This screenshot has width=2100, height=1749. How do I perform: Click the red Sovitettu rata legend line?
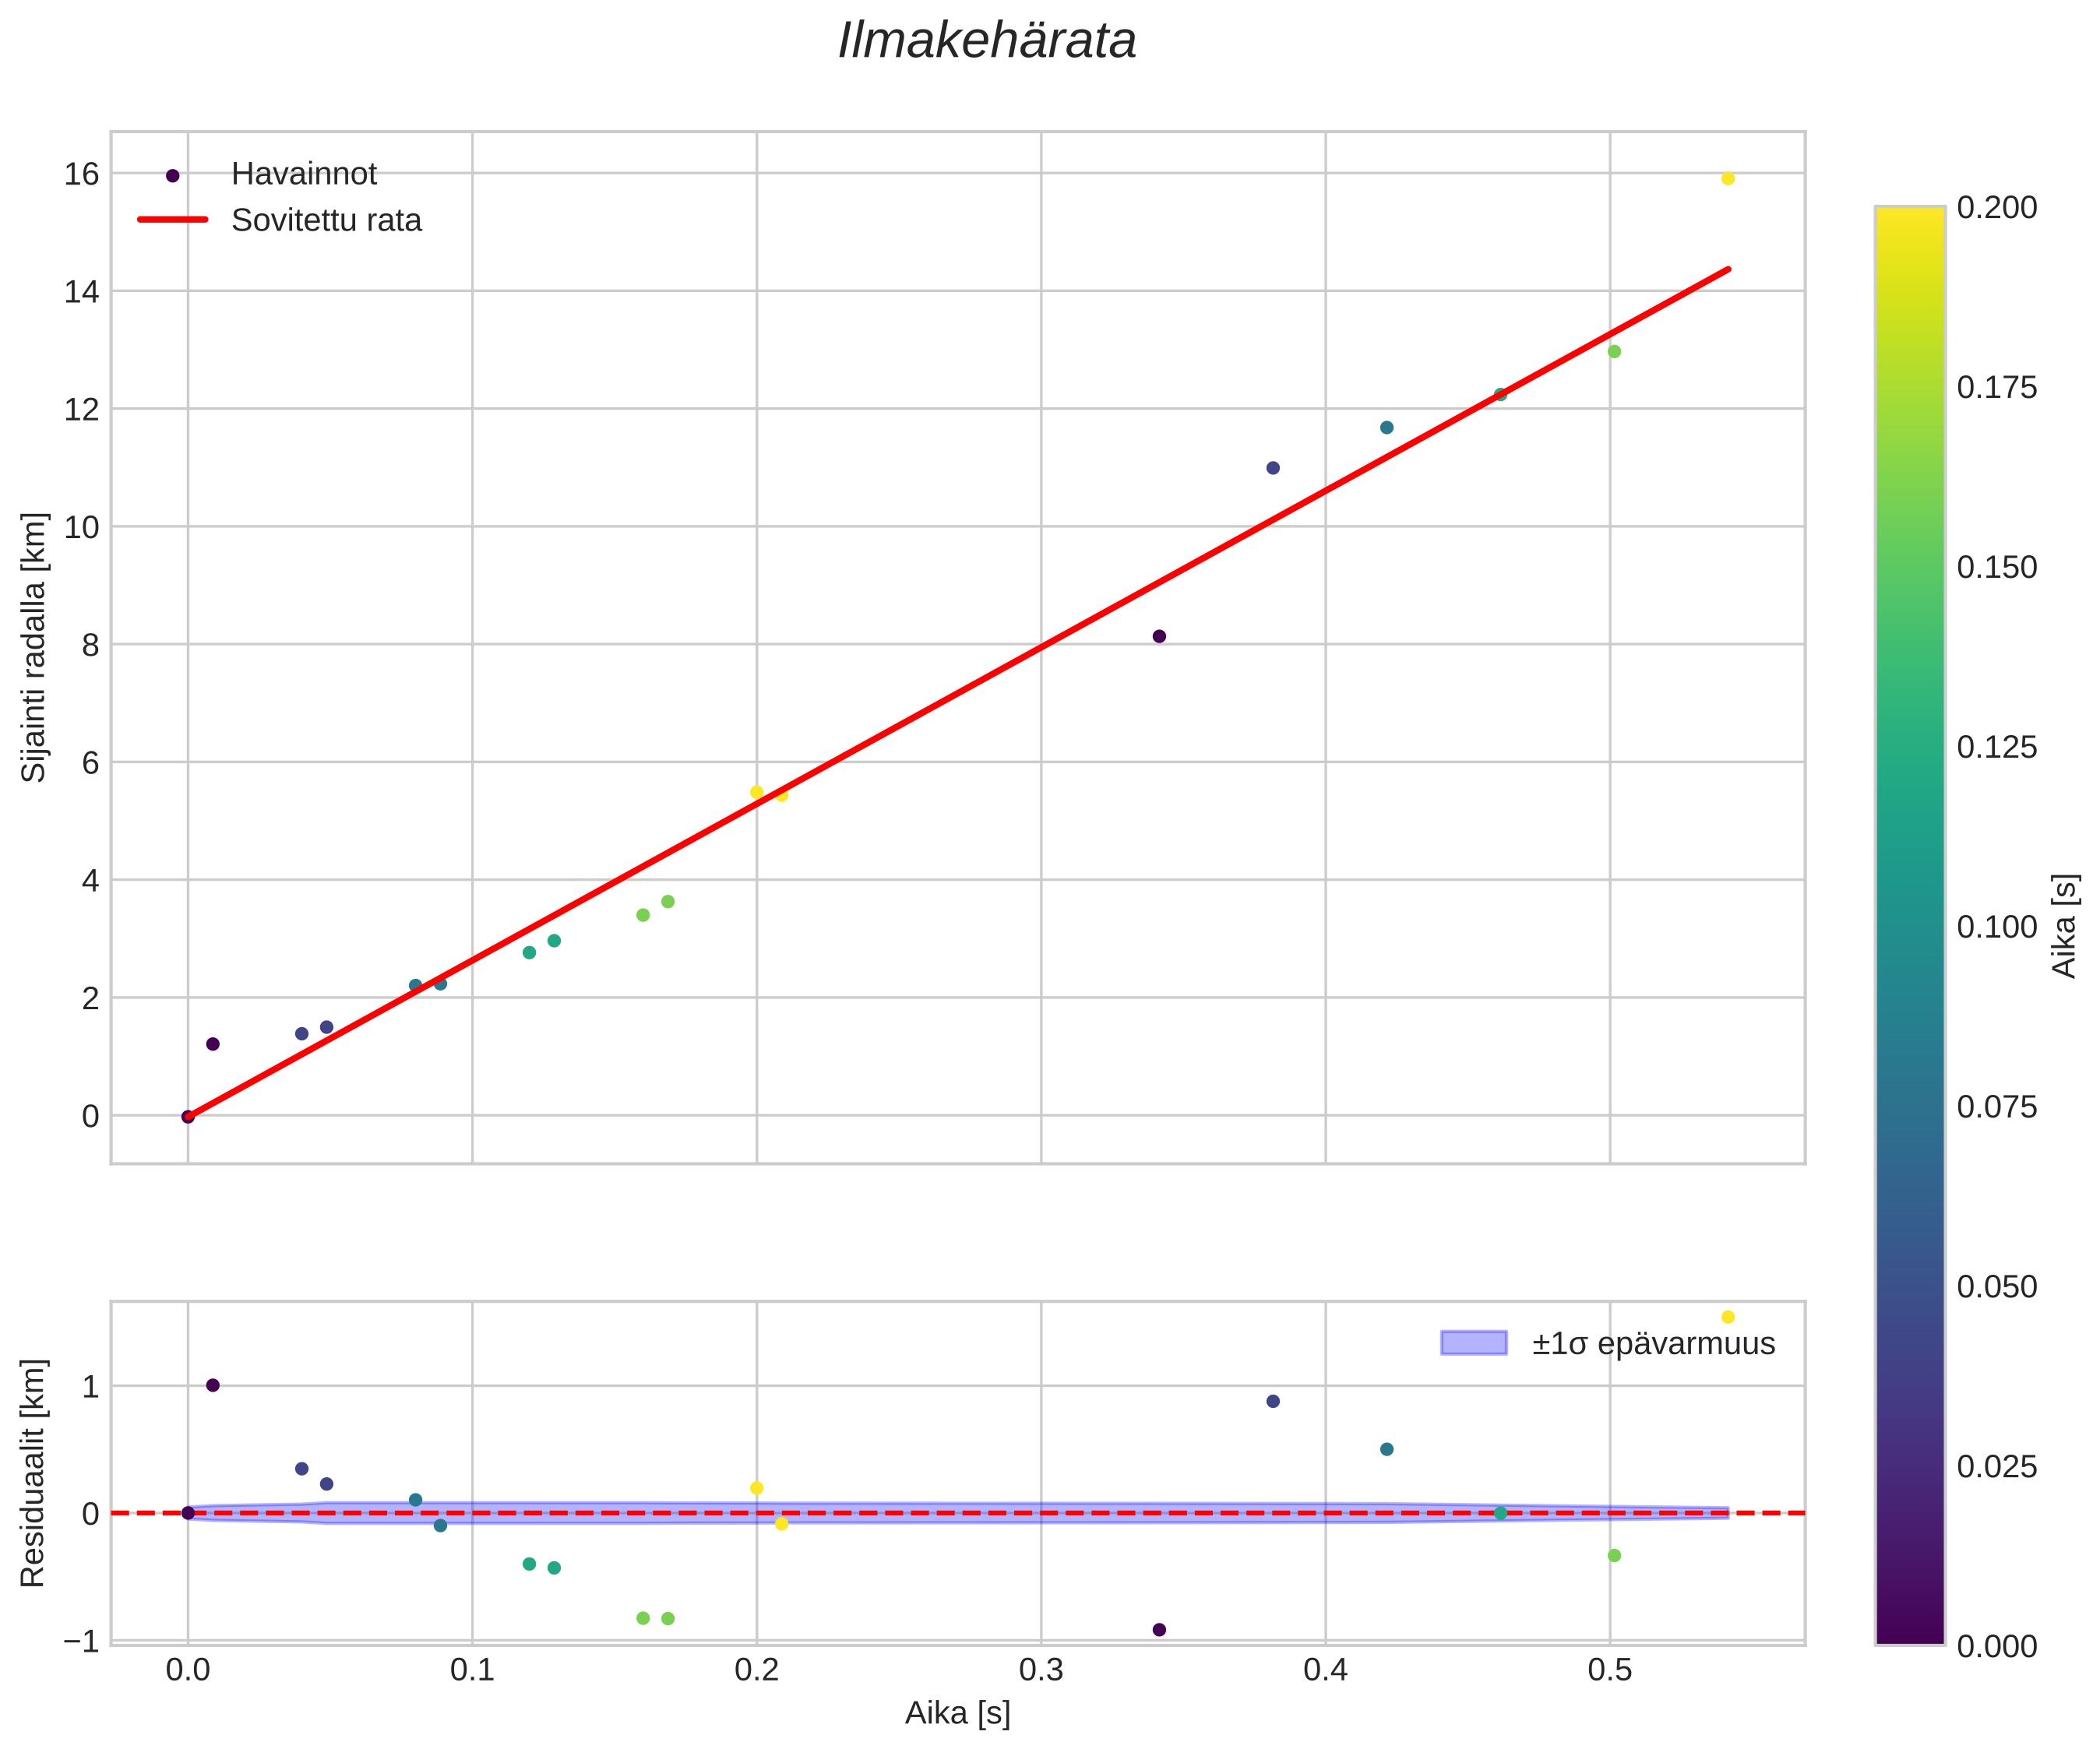172,220
